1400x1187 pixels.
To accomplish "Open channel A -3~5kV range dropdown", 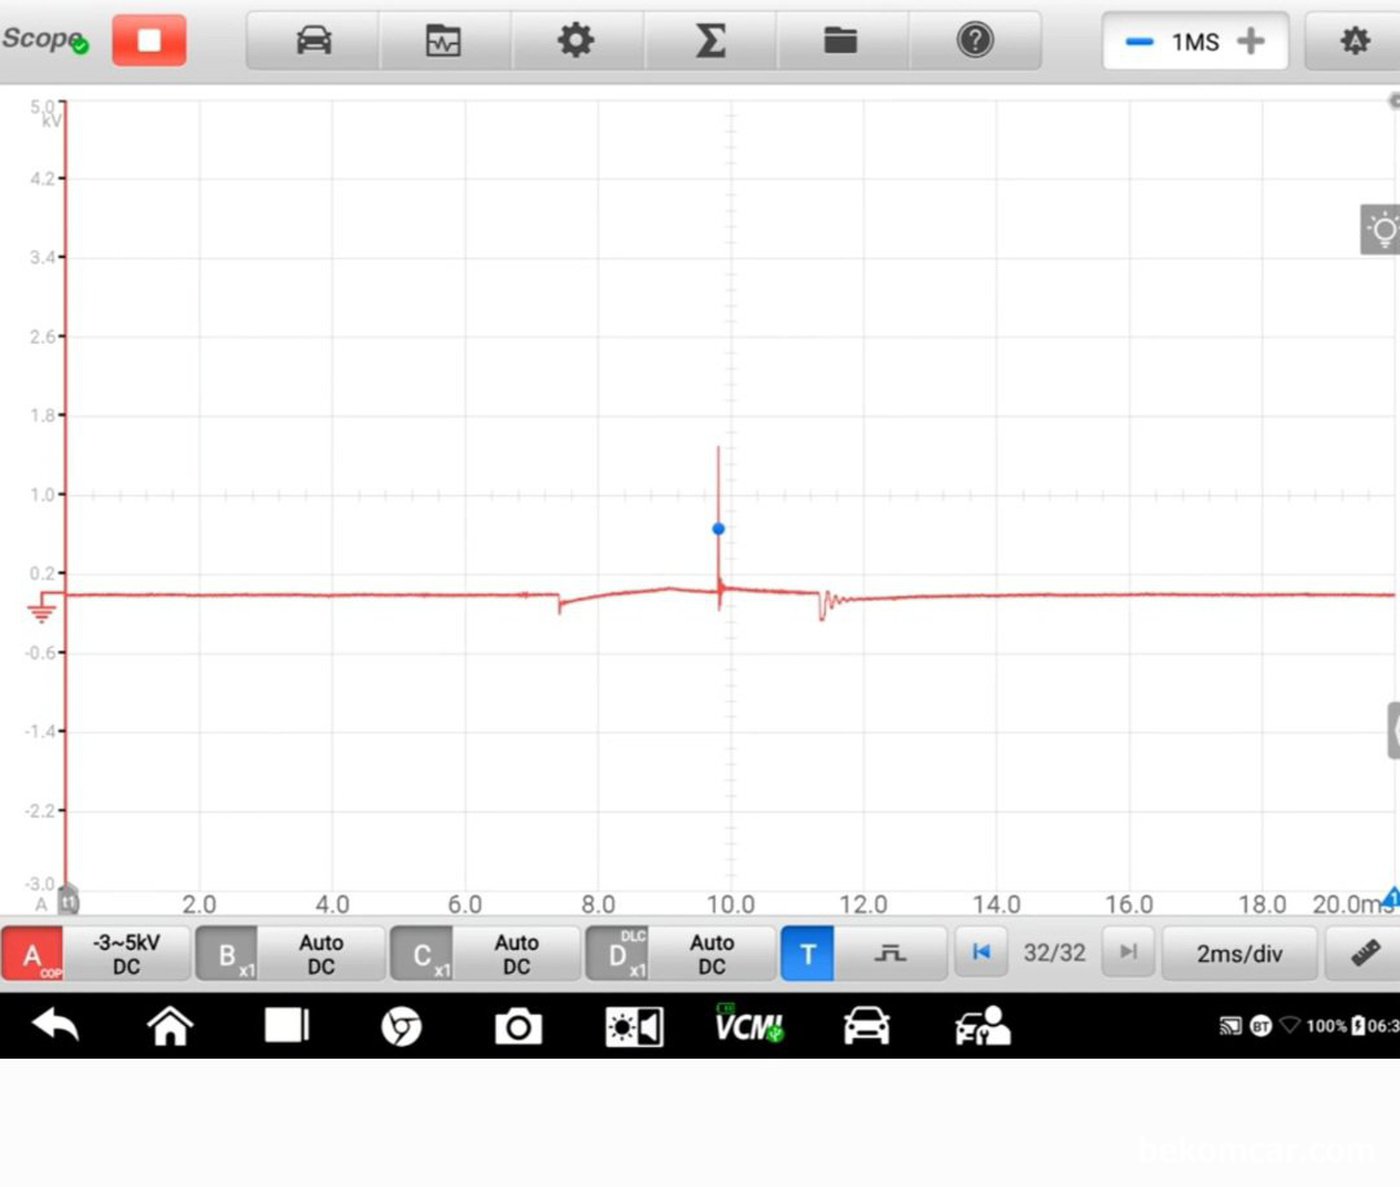I will coord(126,954).
